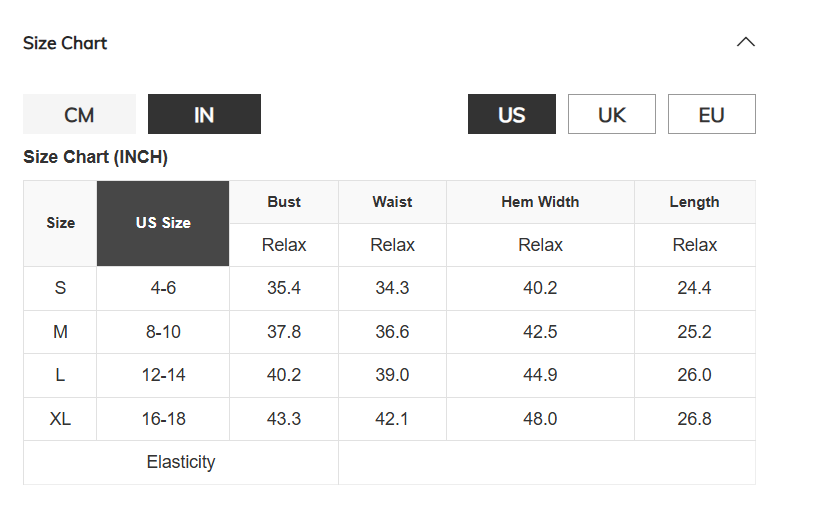Switch to UK sizing

pyautogui.click(x=611, y=114)
